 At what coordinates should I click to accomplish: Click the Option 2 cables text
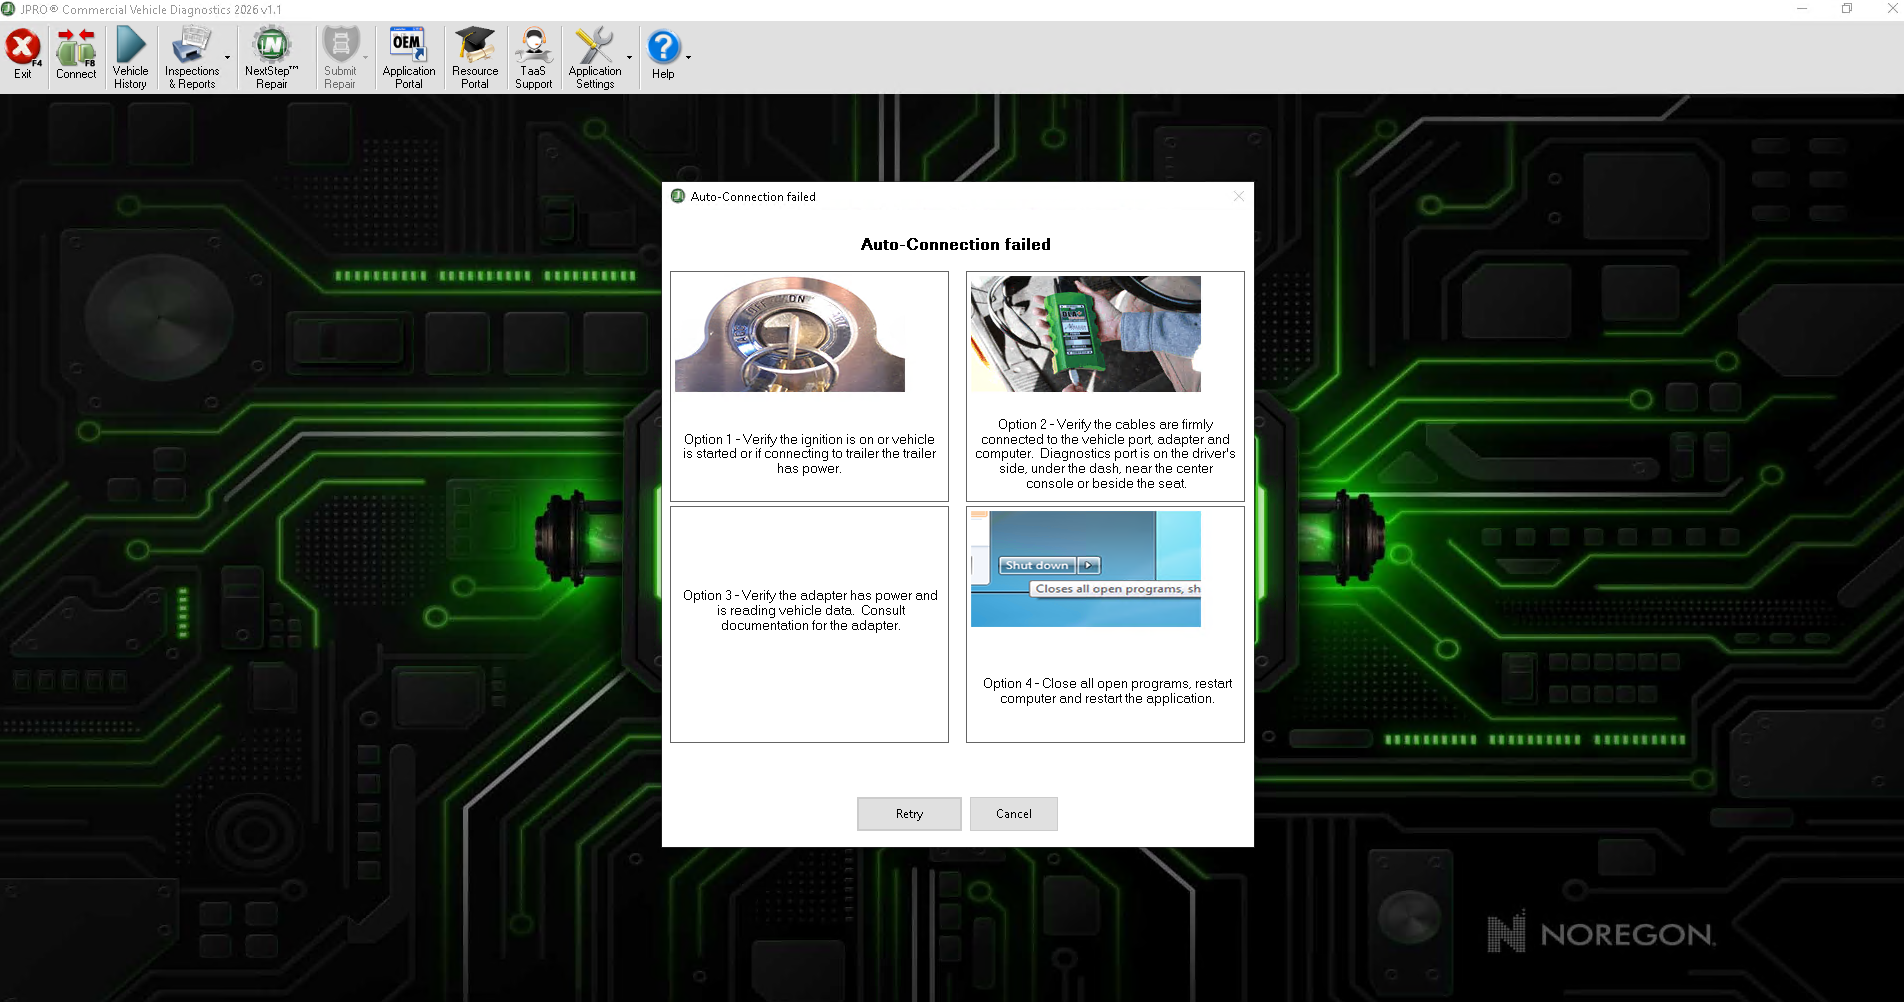click(1105, 454)
